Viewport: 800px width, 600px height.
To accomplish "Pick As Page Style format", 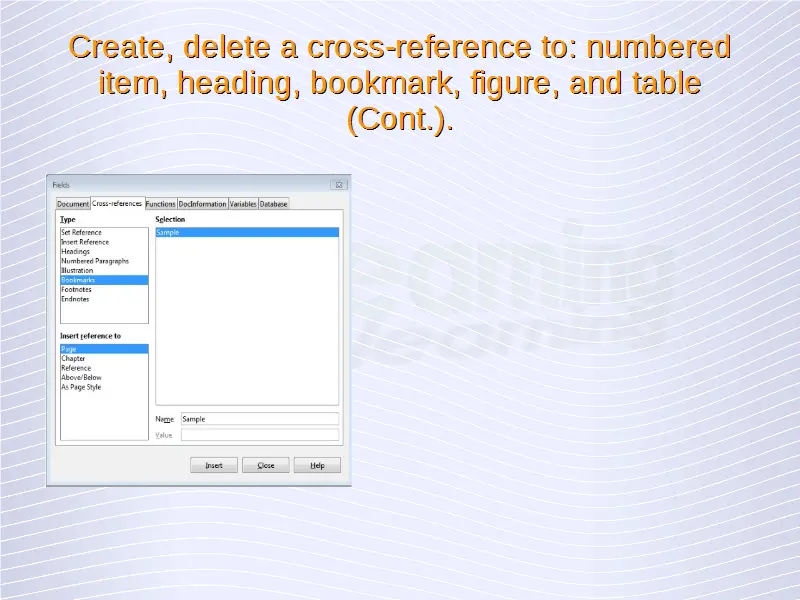I will click(x=81, y=387).
